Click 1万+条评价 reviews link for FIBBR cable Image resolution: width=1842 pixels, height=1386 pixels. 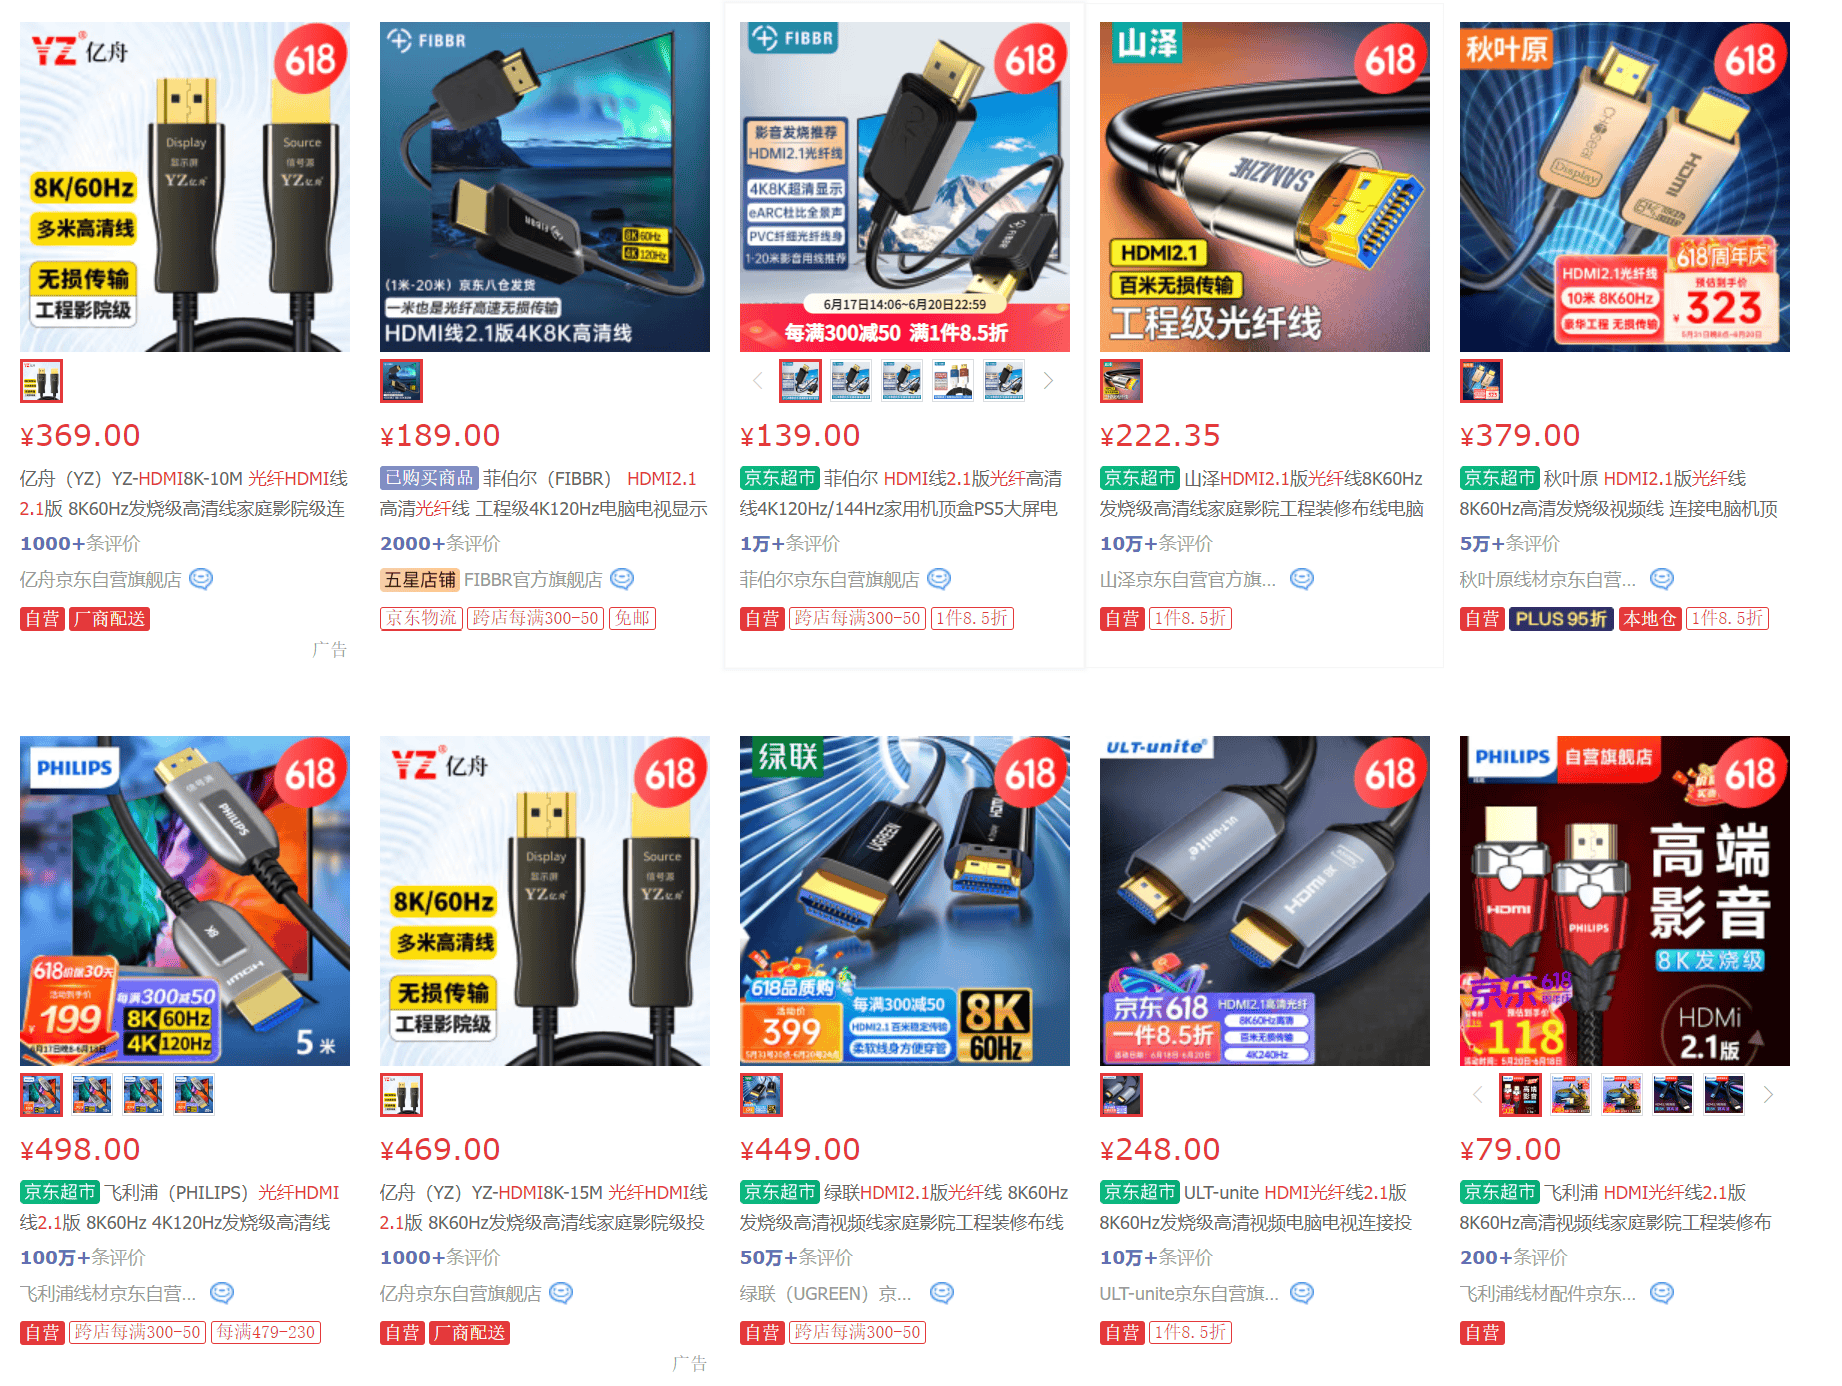tap(790, 544)
